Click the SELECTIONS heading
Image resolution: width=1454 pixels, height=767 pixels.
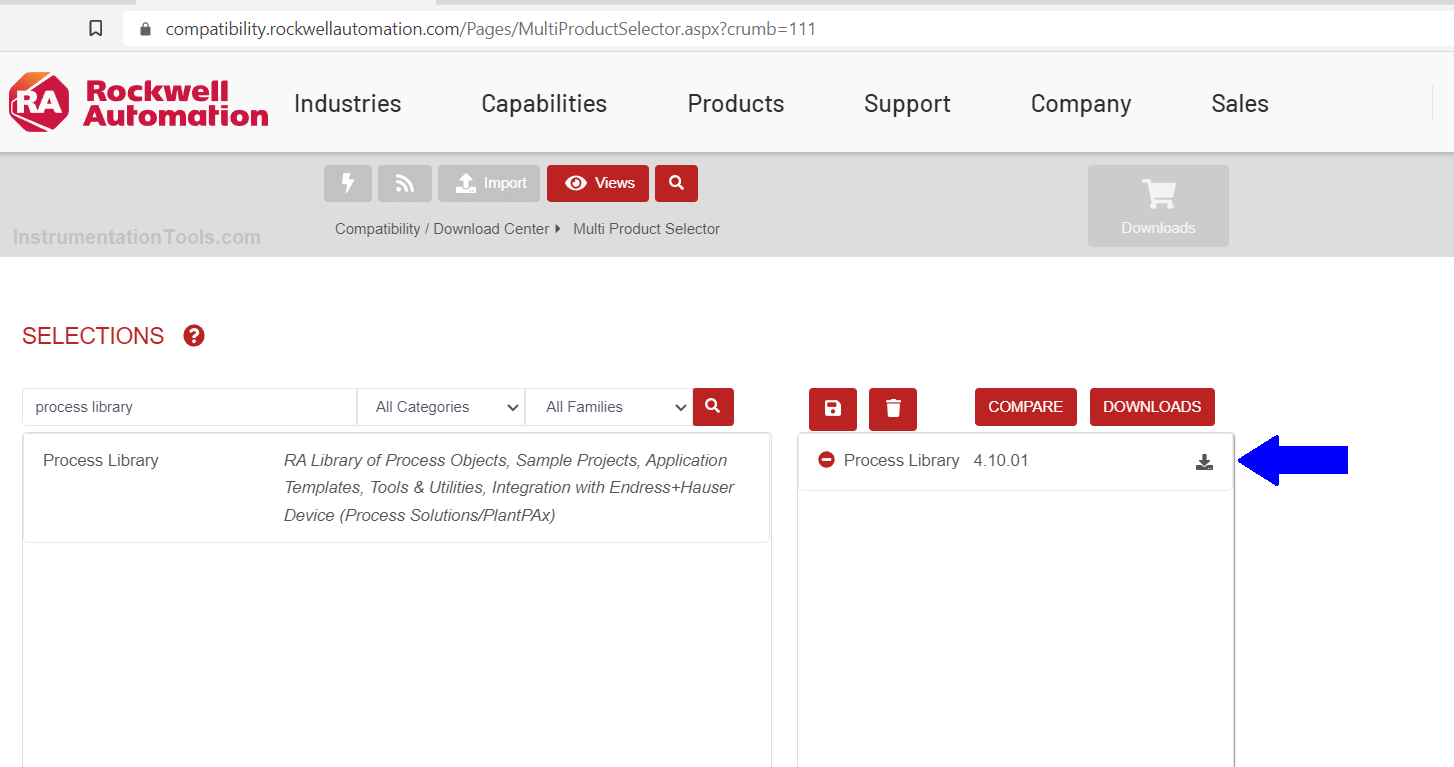pyautogui.click(x=93, y=336)
